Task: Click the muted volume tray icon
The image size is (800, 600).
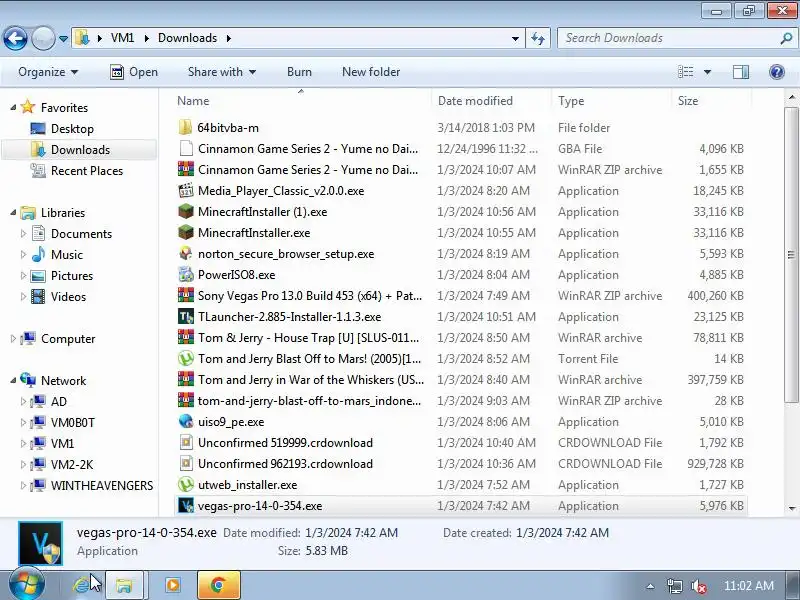Action: [x=698, y=586]
